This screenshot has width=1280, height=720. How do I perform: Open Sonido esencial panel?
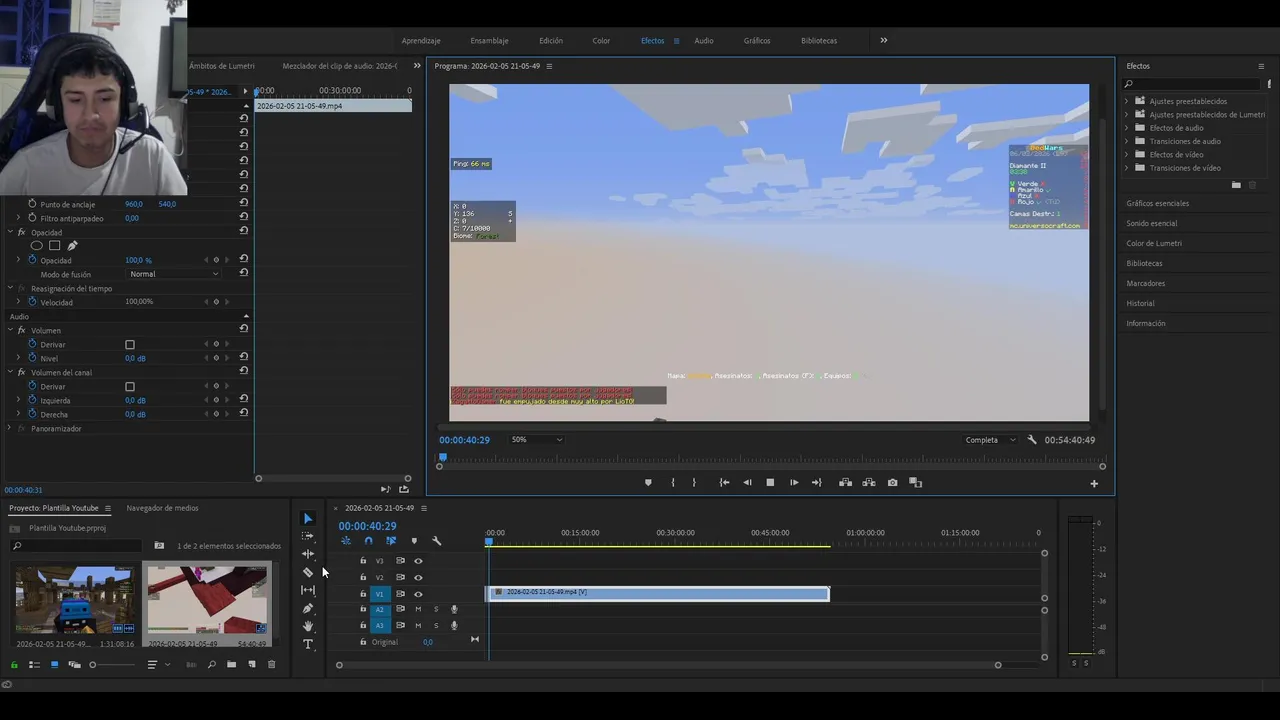(x=1152, y=223)
